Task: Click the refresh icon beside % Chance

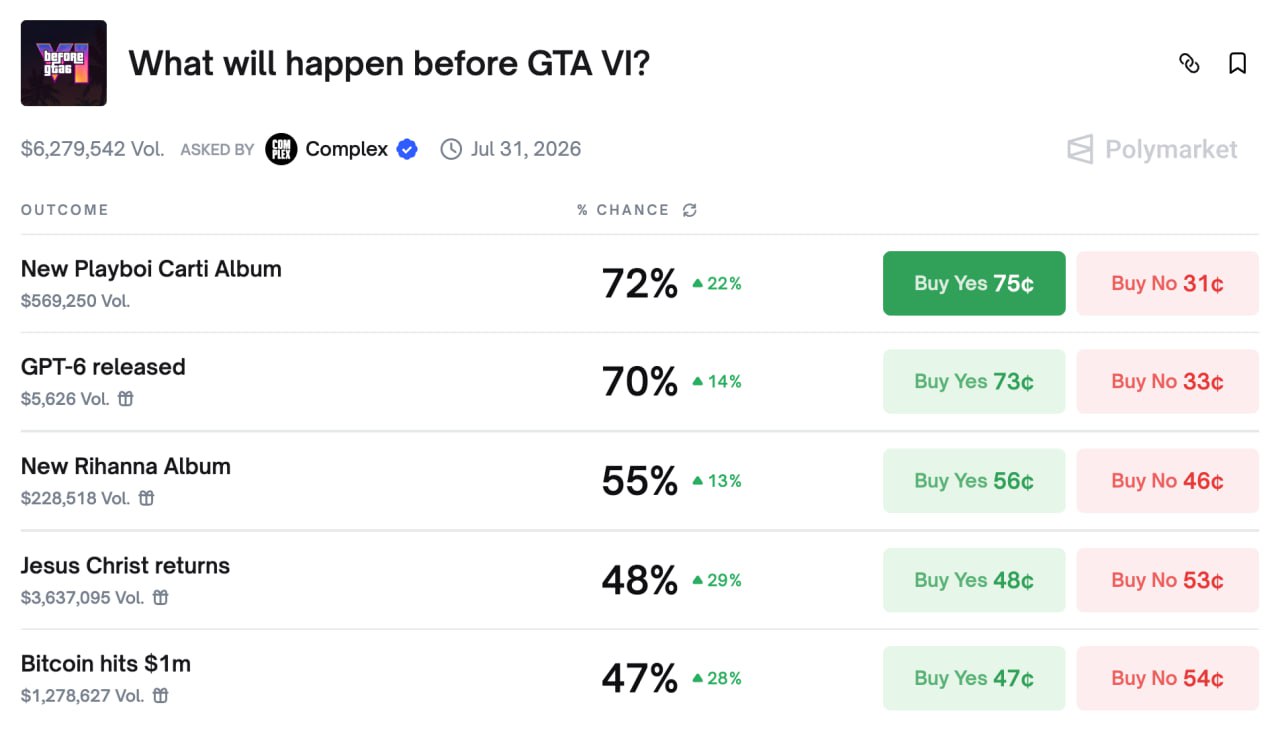Action: 689,210
